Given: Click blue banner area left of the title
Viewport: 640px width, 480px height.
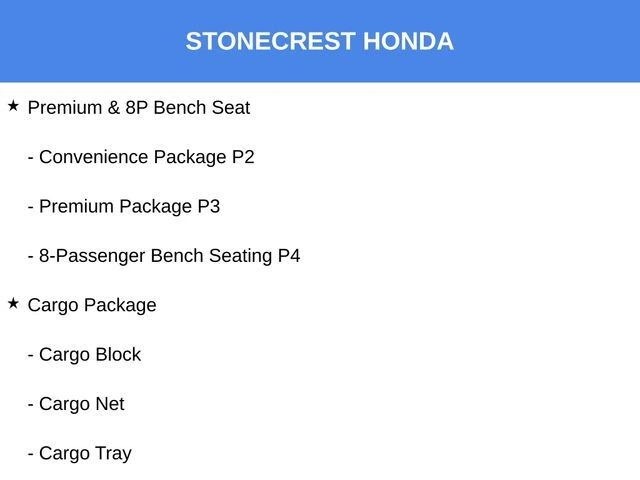Looking at the screenshot, I should [x=90, y=41].
